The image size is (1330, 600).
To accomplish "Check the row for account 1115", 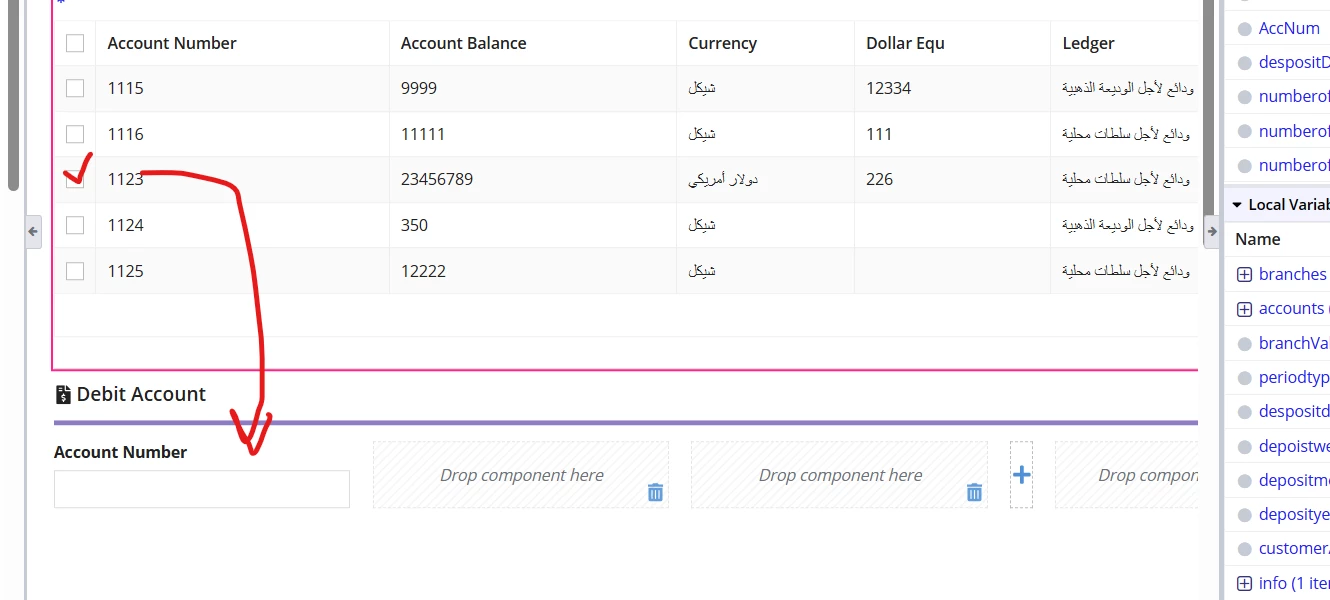I will point(75,88).
